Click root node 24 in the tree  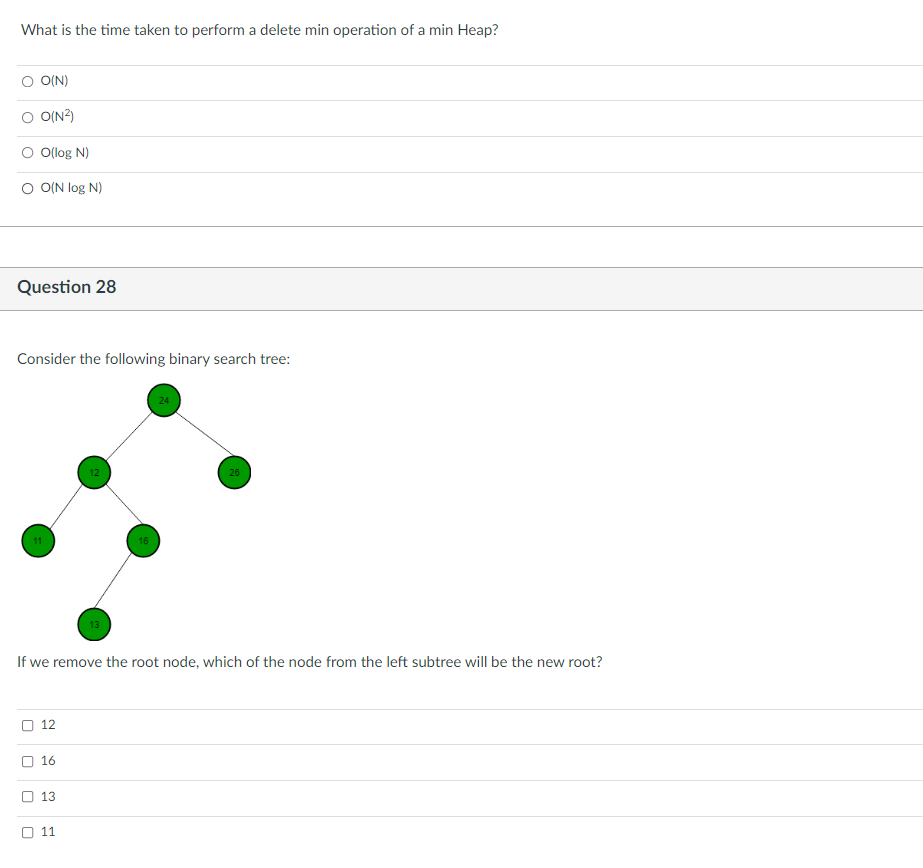[x=164, y=400]
